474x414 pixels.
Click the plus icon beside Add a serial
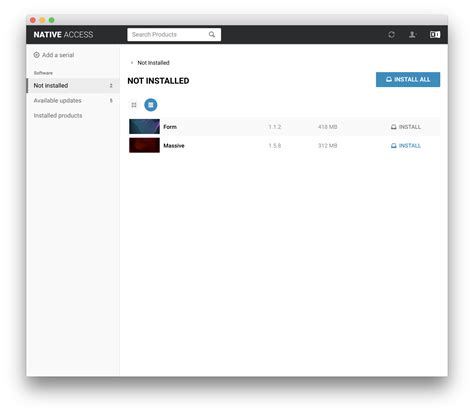[x=36, y=55]
